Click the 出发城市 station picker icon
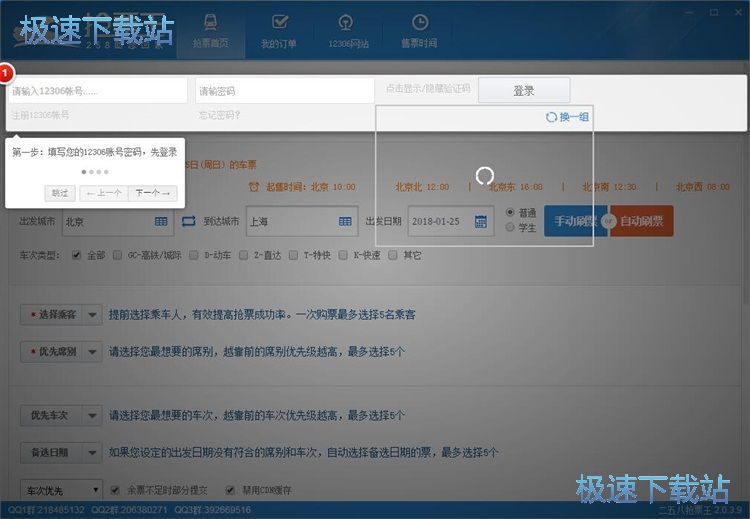The width and height of the screenshot is (750, 519). 161,221
